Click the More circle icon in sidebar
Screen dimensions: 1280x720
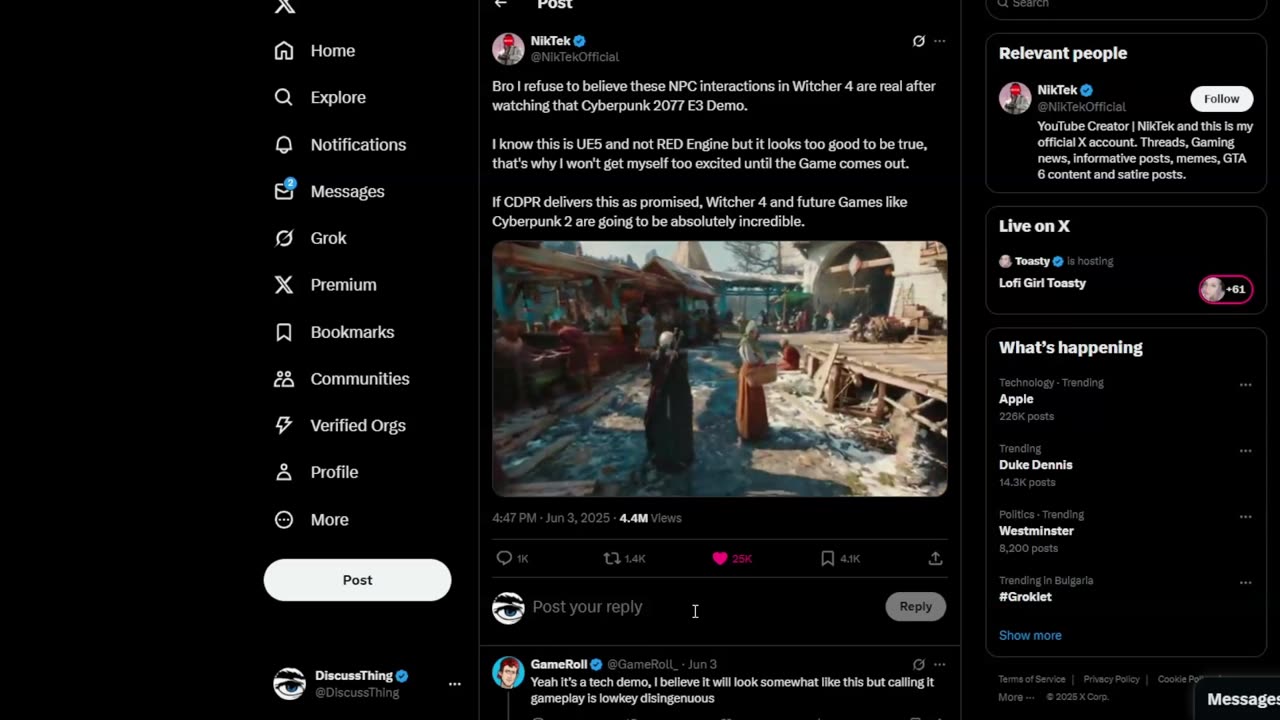coord(284,520)
